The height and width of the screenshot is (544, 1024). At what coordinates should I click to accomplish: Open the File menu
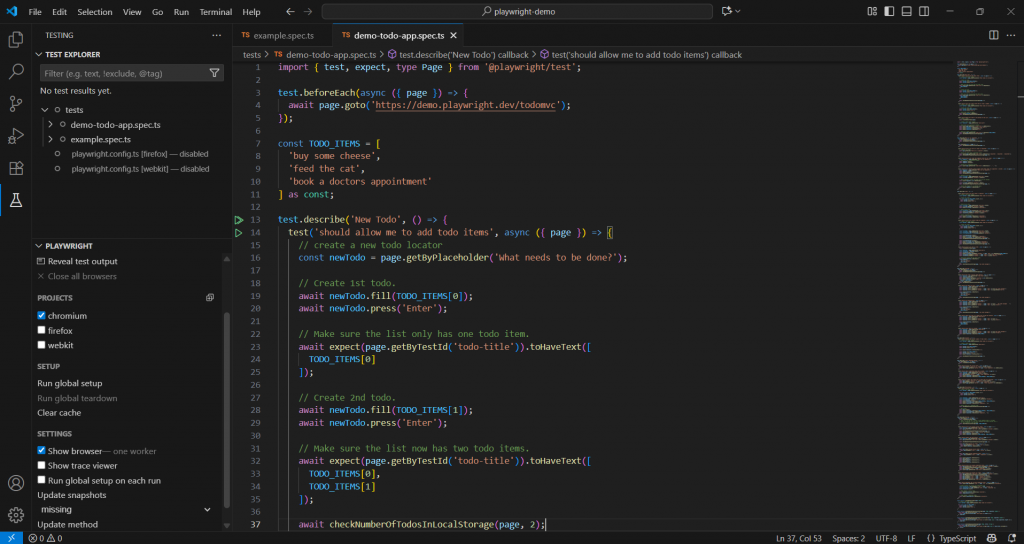(x=35, y=12)
